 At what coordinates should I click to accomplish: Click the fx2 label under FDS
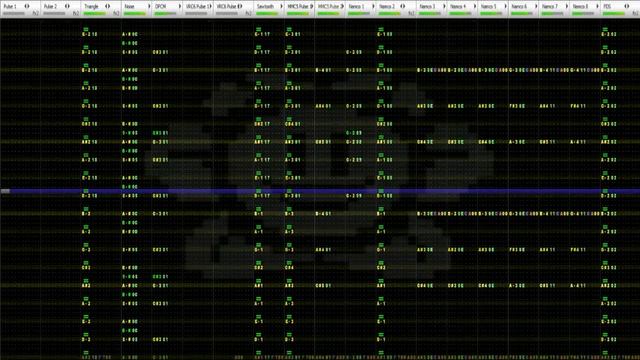click(x=636, y=13)
